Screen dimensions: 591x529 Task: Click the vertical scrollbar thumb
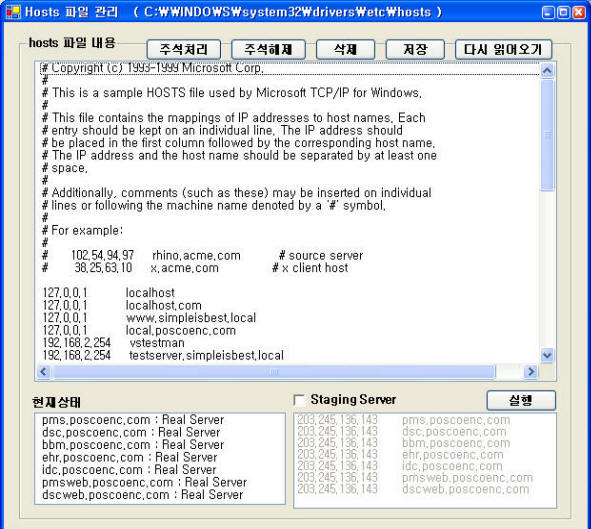[547, 135]
